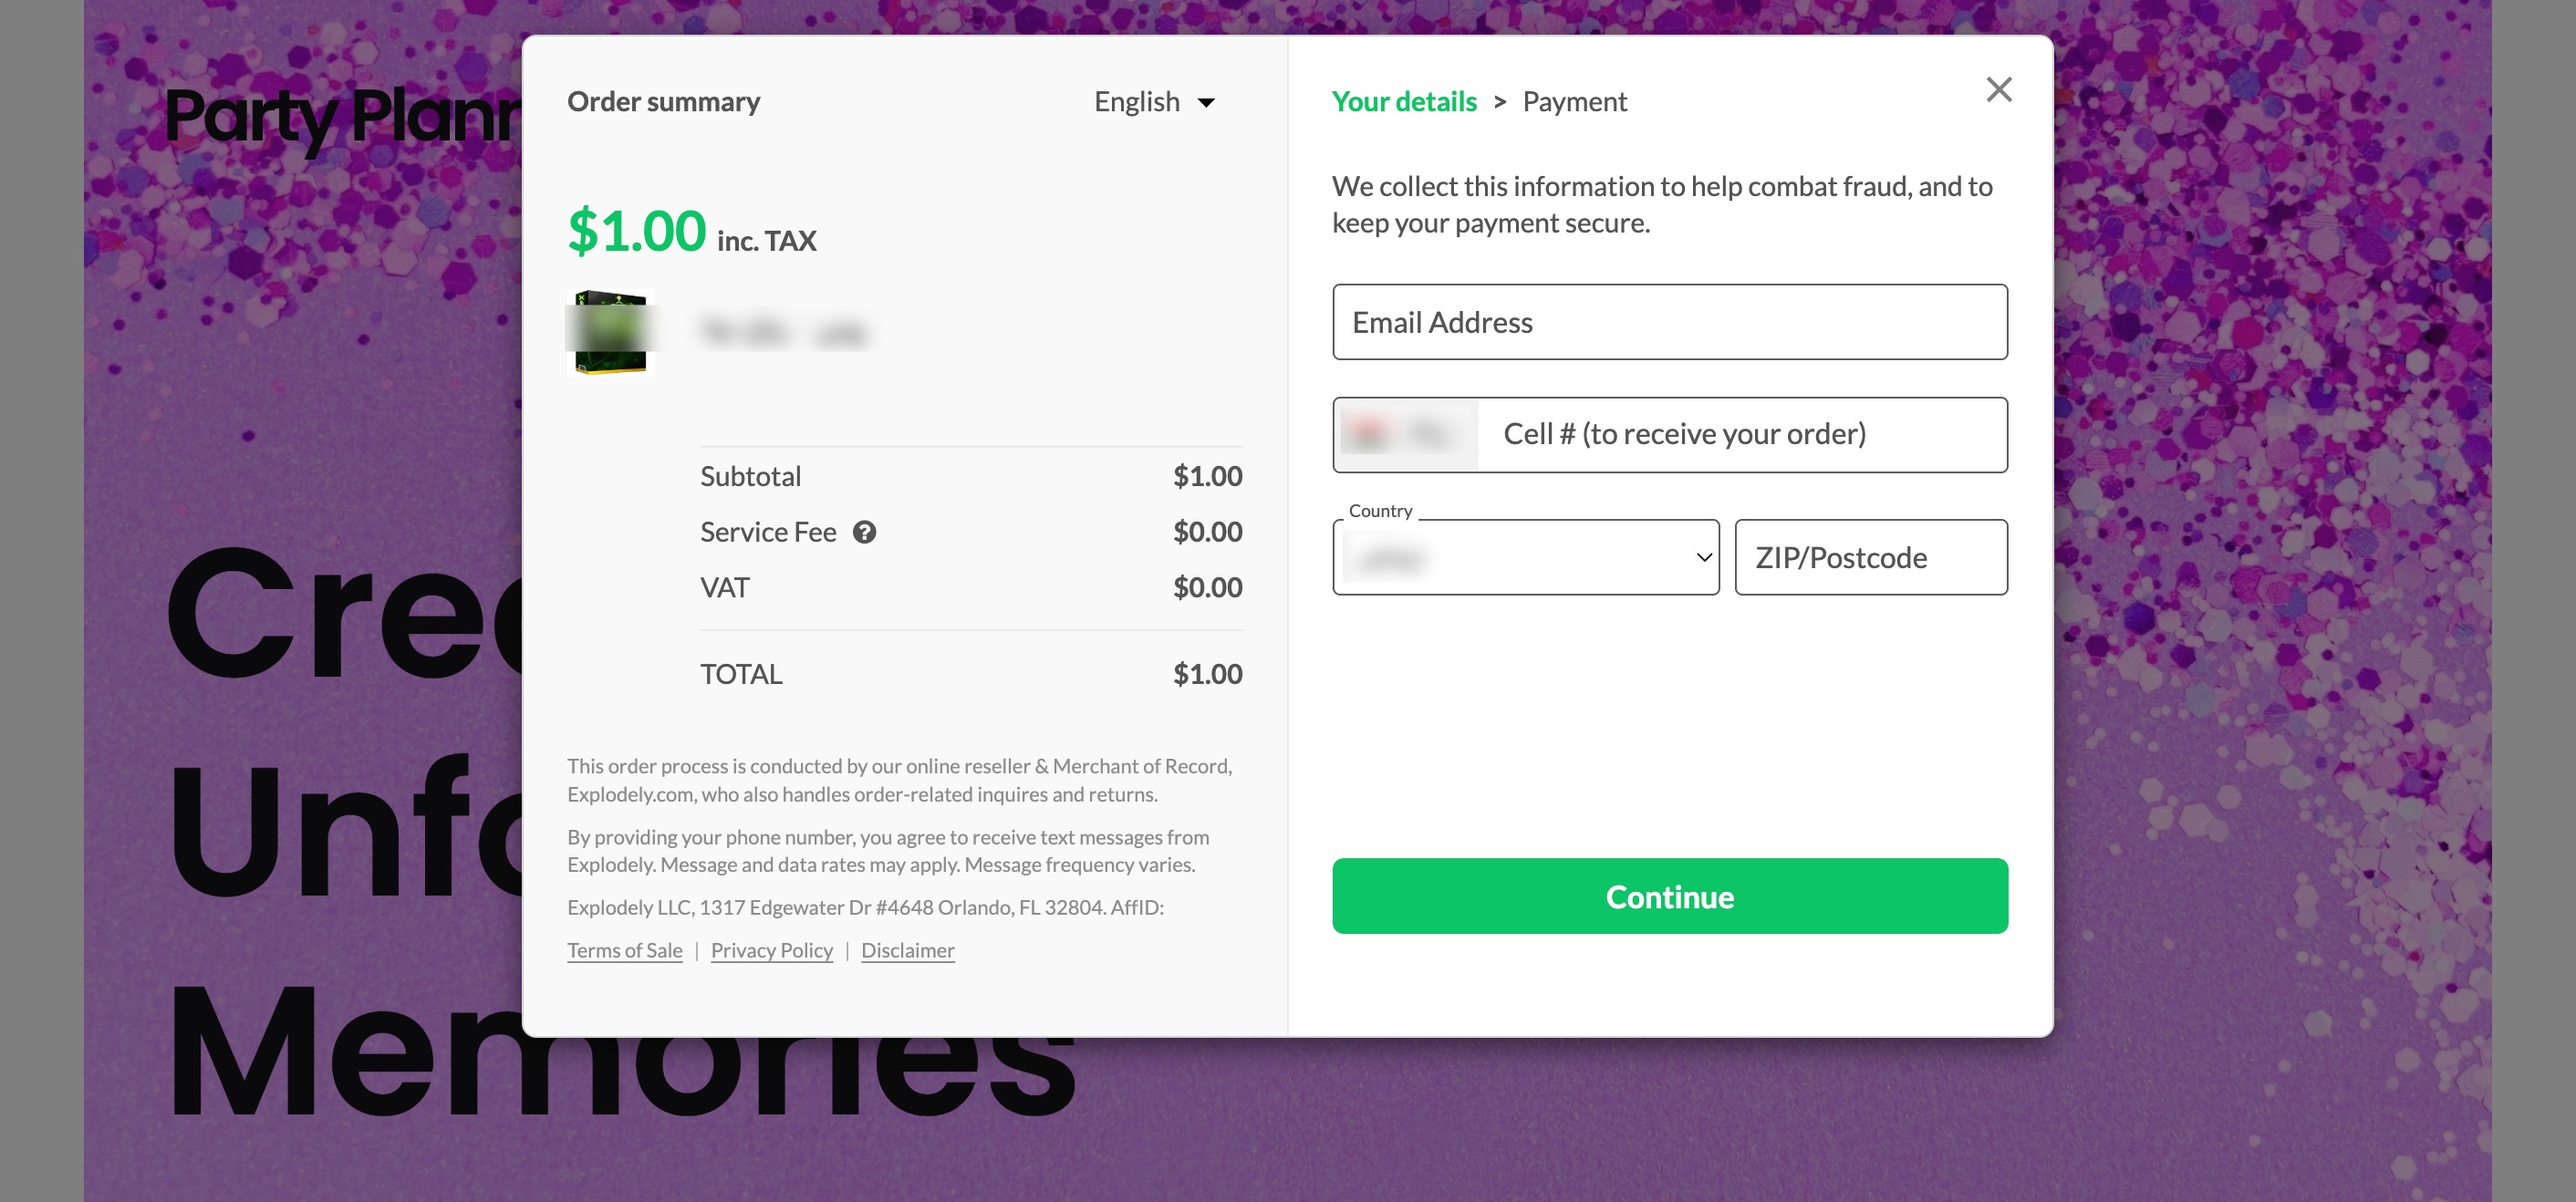Click the TOTAL row amount
The height and width of the screenshot is (1202, 2576).
(1207, 674)
